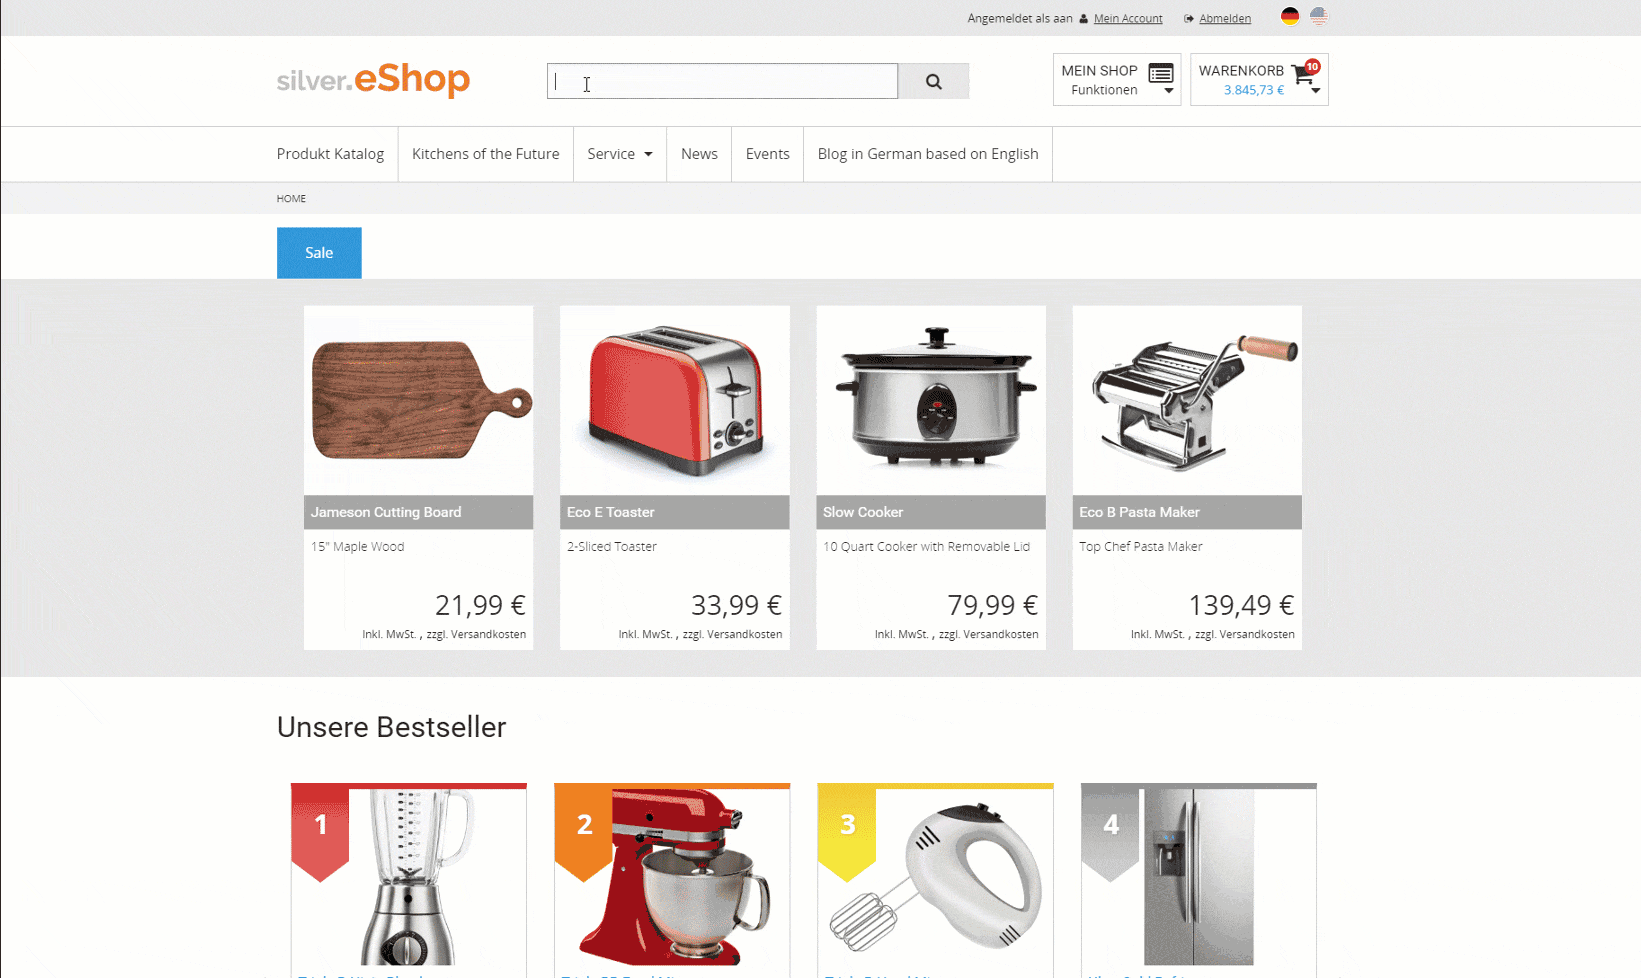Switch language via US flag icon
This screenshot has height=978, width=1641.
(1319, 17)
